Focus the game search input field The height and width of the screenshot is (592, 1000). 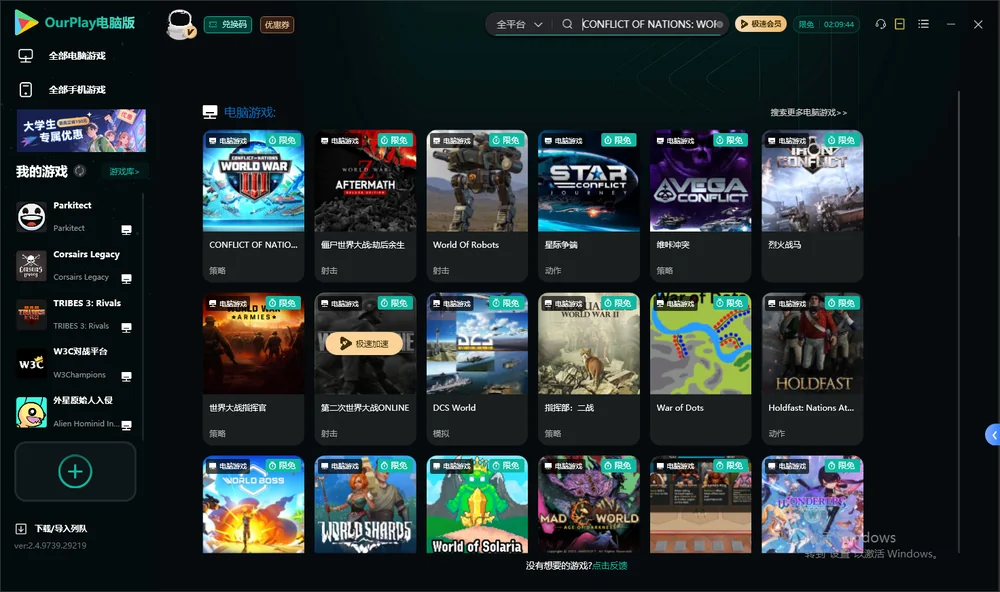tap(648, 24)
